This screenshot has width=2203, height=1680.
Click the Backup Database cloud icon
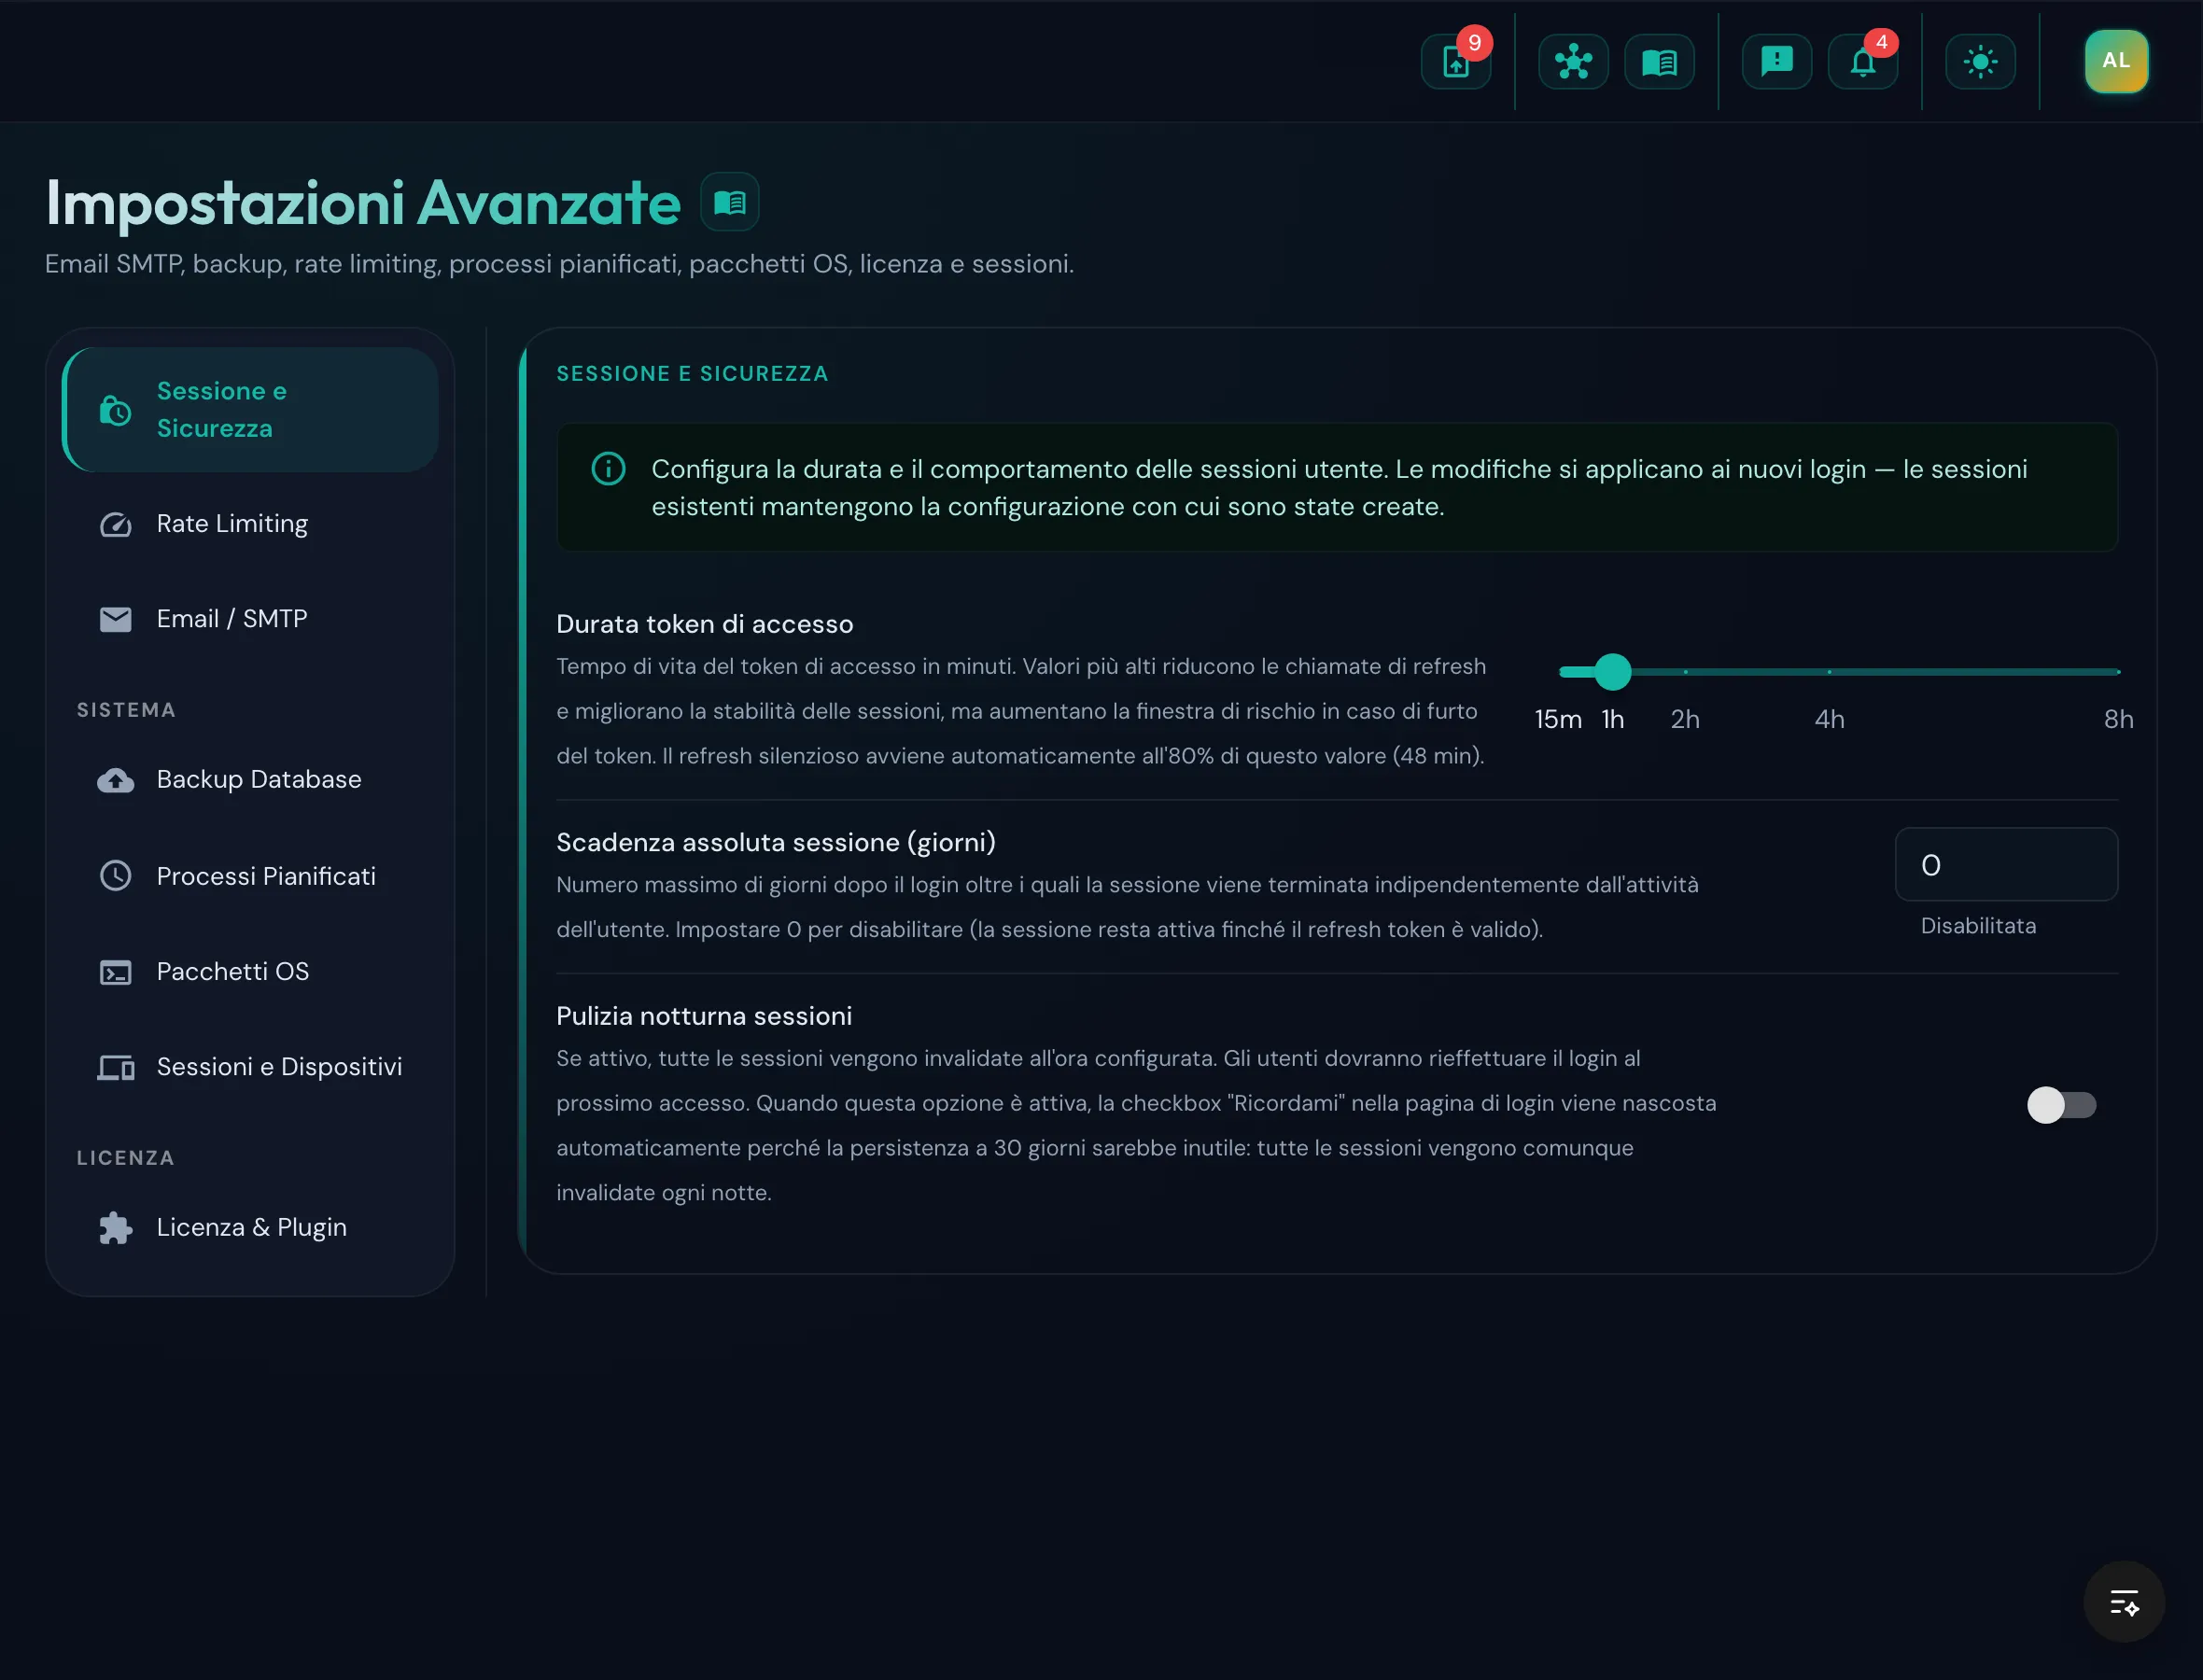click(116, 780)
